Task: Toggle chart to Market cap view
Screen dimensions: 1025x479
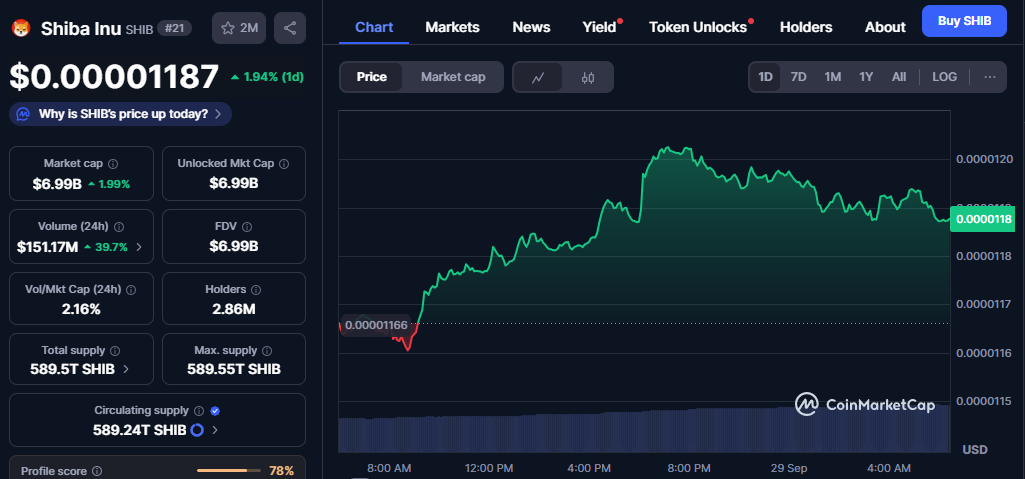Action: (x=453, y=77)
